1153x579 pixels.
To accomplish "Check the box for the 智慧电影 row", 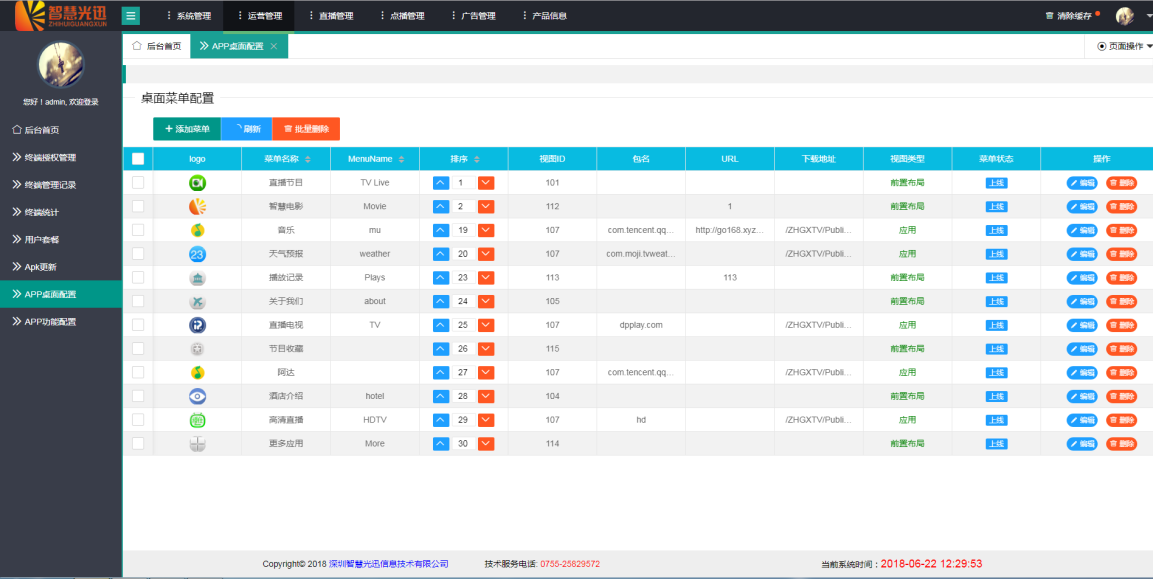I will point(138,206).
